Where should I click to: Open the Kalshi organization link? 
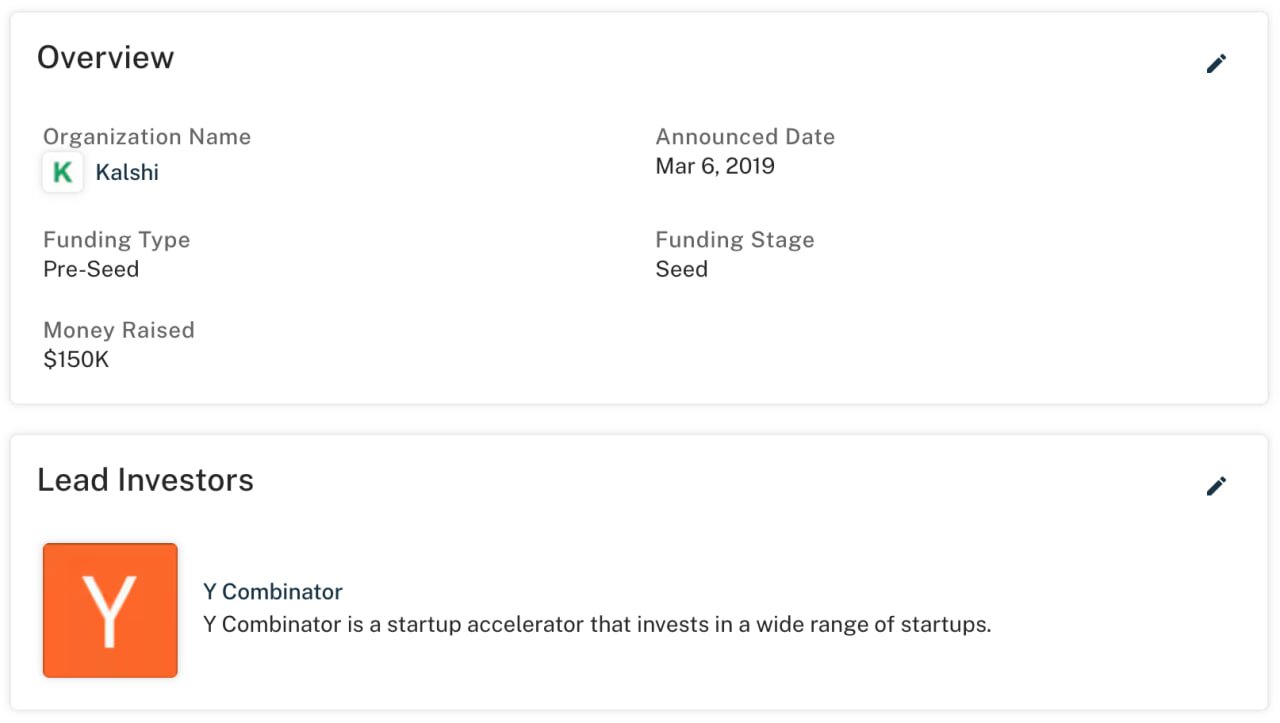click(x=127, y=172)
